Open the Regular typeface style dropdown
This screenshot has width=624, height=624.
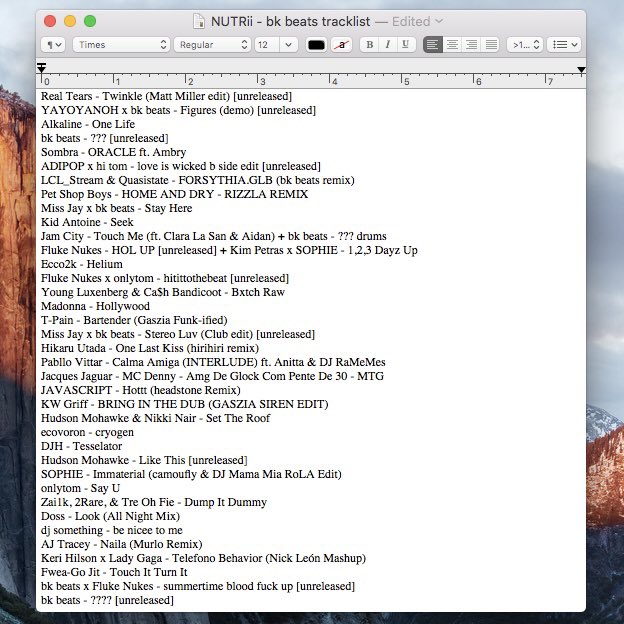pyautogui.click(x=212, y=45)
